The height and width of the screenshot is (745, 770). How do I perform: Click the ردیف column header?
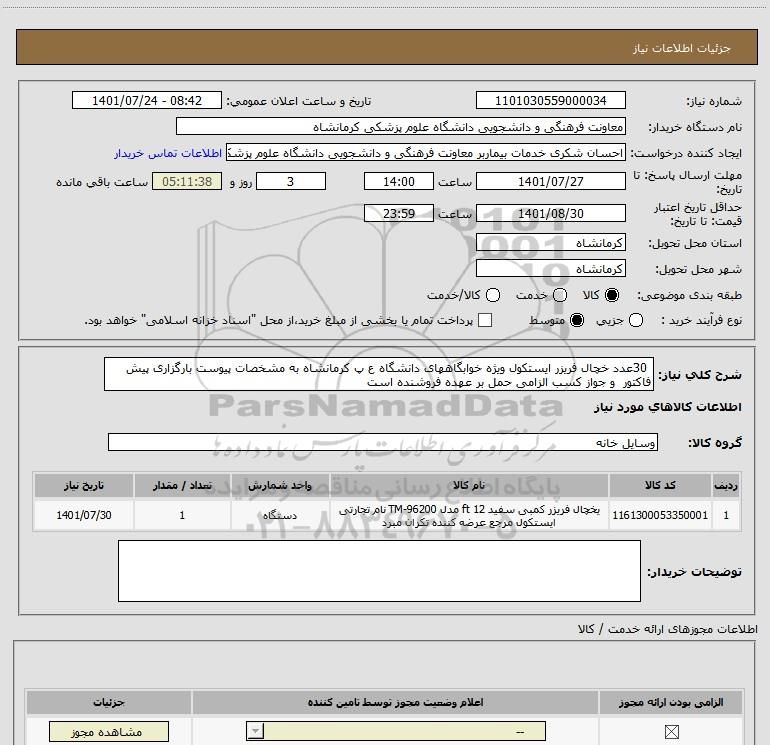click(x=726, y=485)
